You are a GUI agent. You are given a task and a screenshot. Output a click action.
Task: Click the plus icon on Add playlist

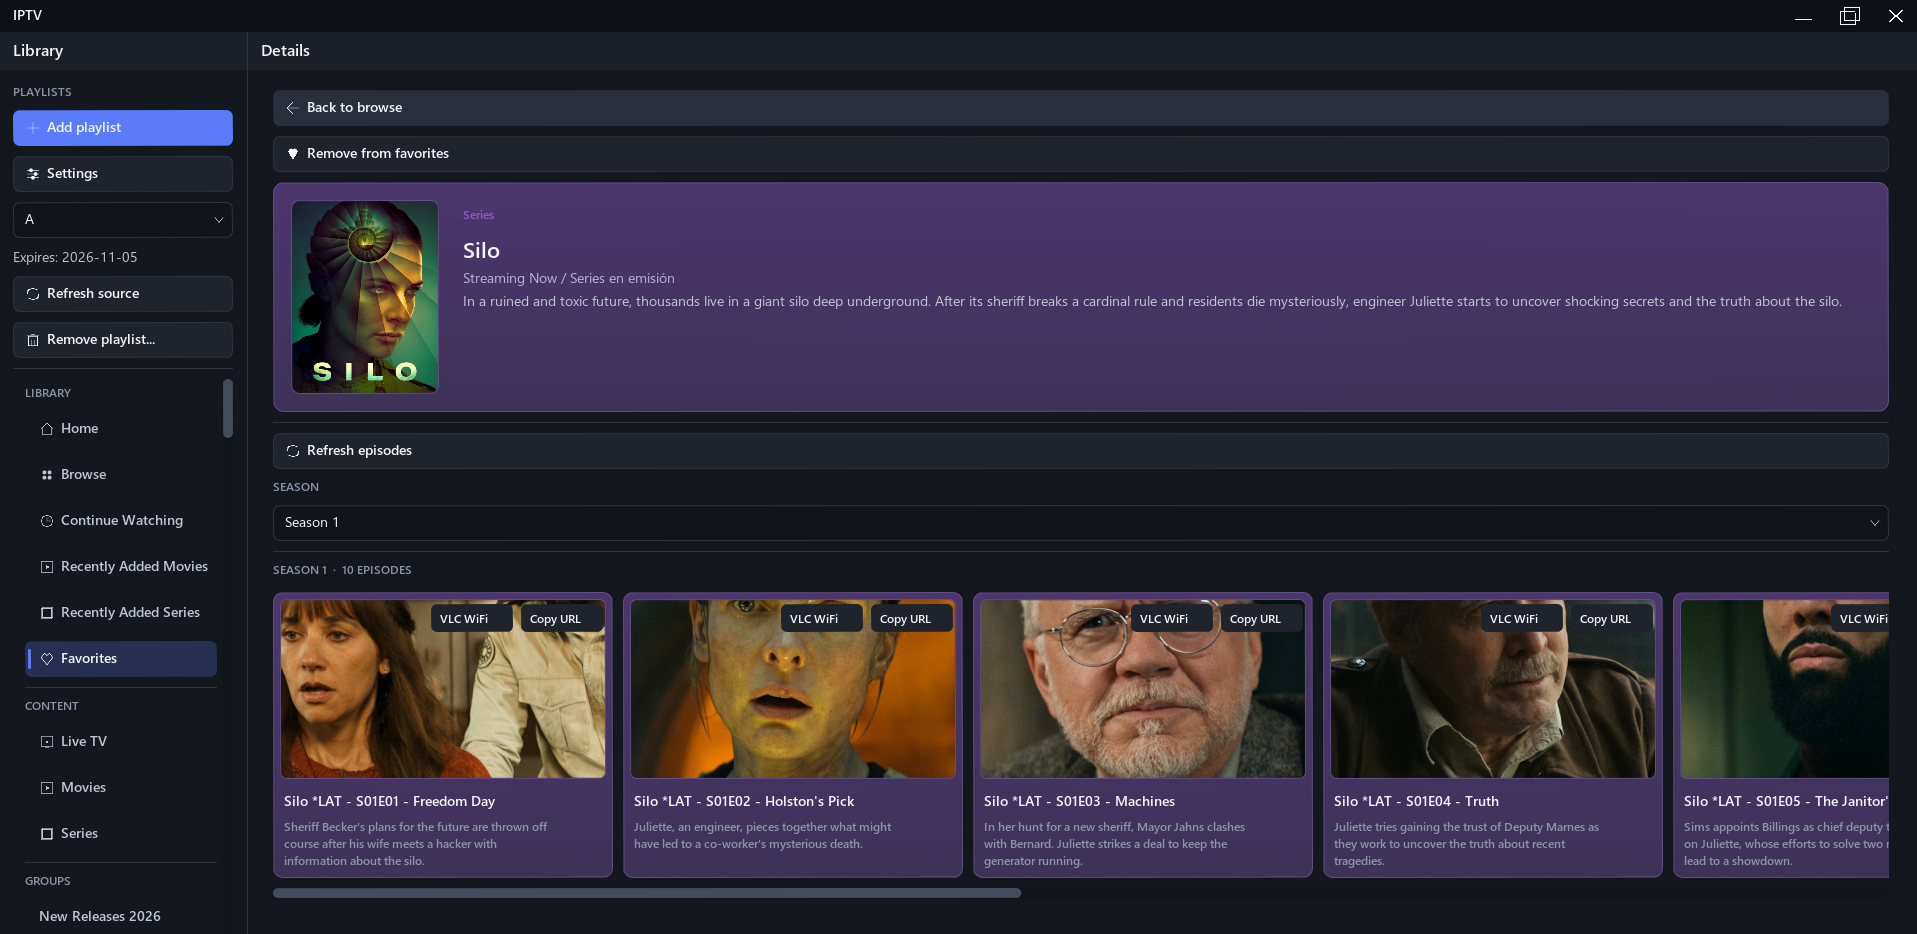click(33, 128)
